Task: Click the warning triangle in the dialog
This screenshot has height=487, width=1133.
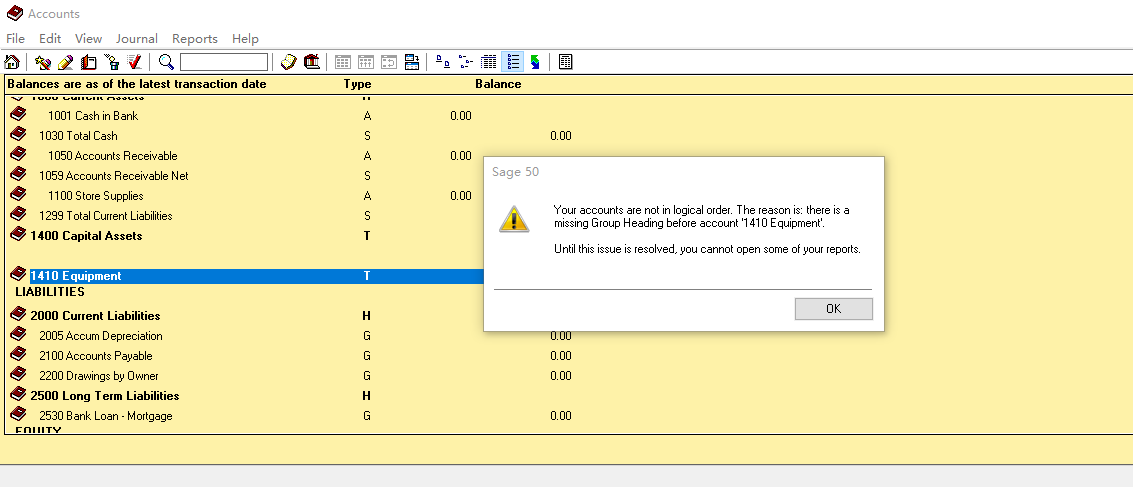Action: coord(514,219)
